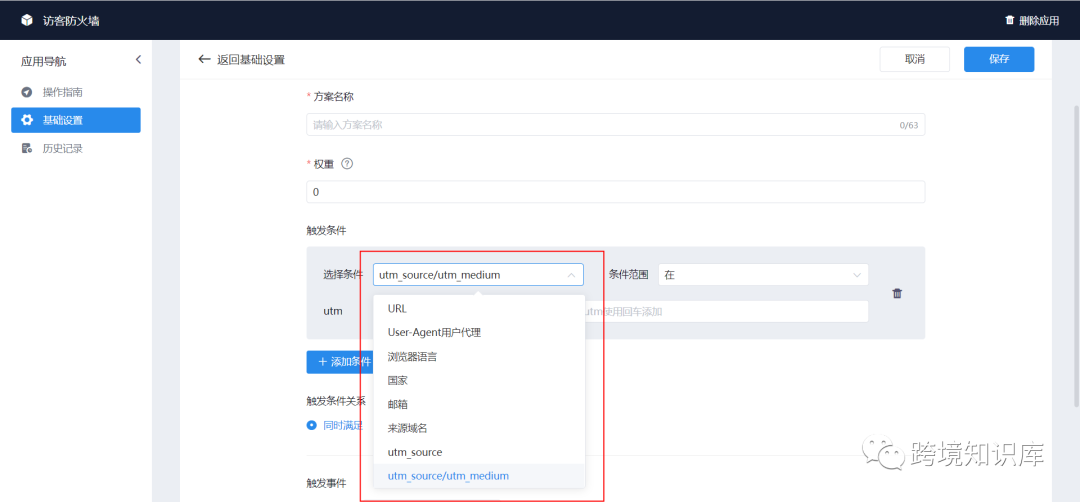Click the page vertical scrollbar
Viewport: 1080px width, 502px height.
[x=1076, y=255]
